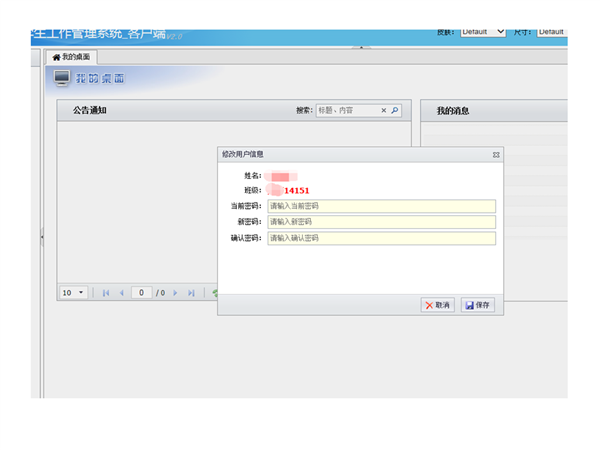The image size is (600, 450).
Task: Select the 确认密码 input field
Action: tap(381, 238)
